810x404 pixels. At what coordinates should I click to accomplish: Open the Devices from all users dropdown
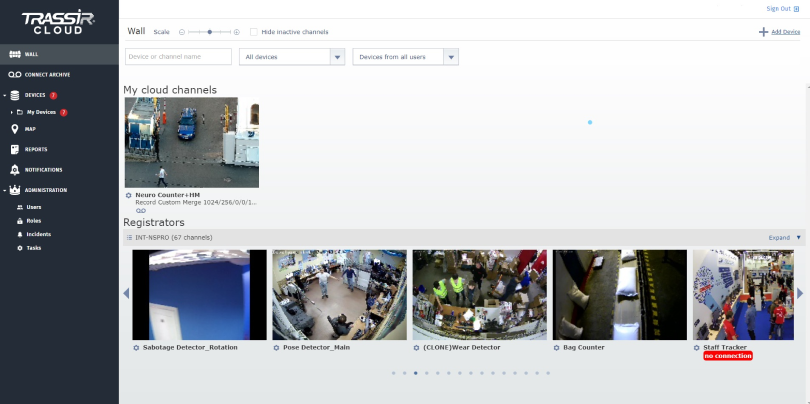pyautogui.click(x=451, y=57)
